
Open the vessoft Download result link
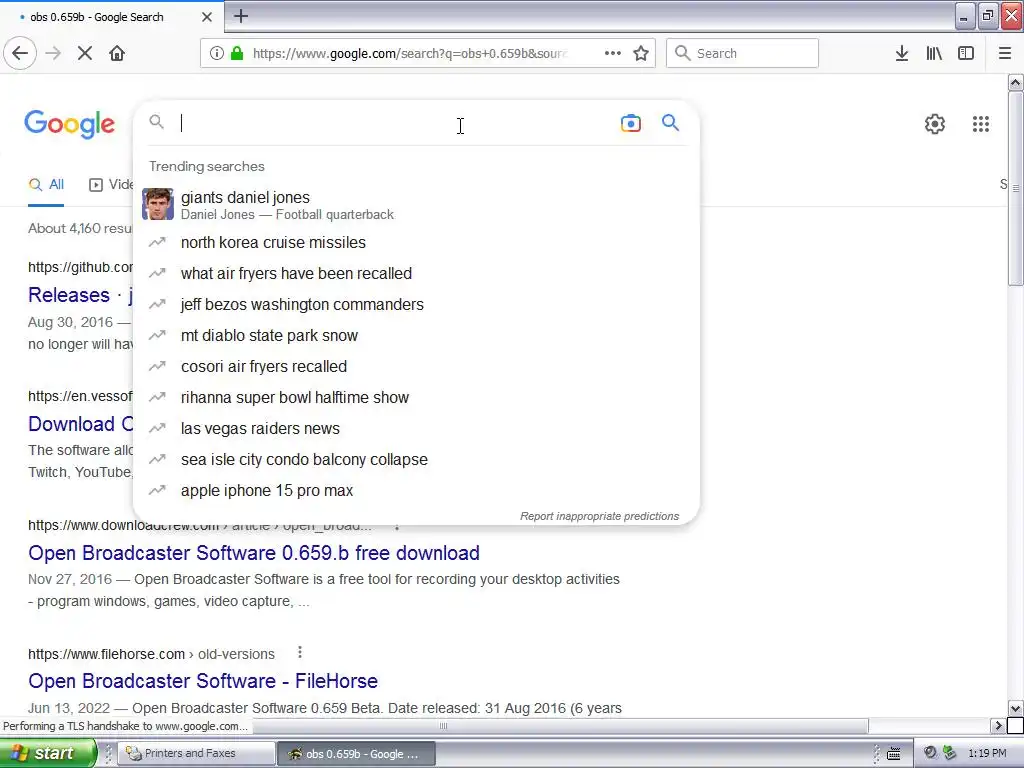pos(80,424)
